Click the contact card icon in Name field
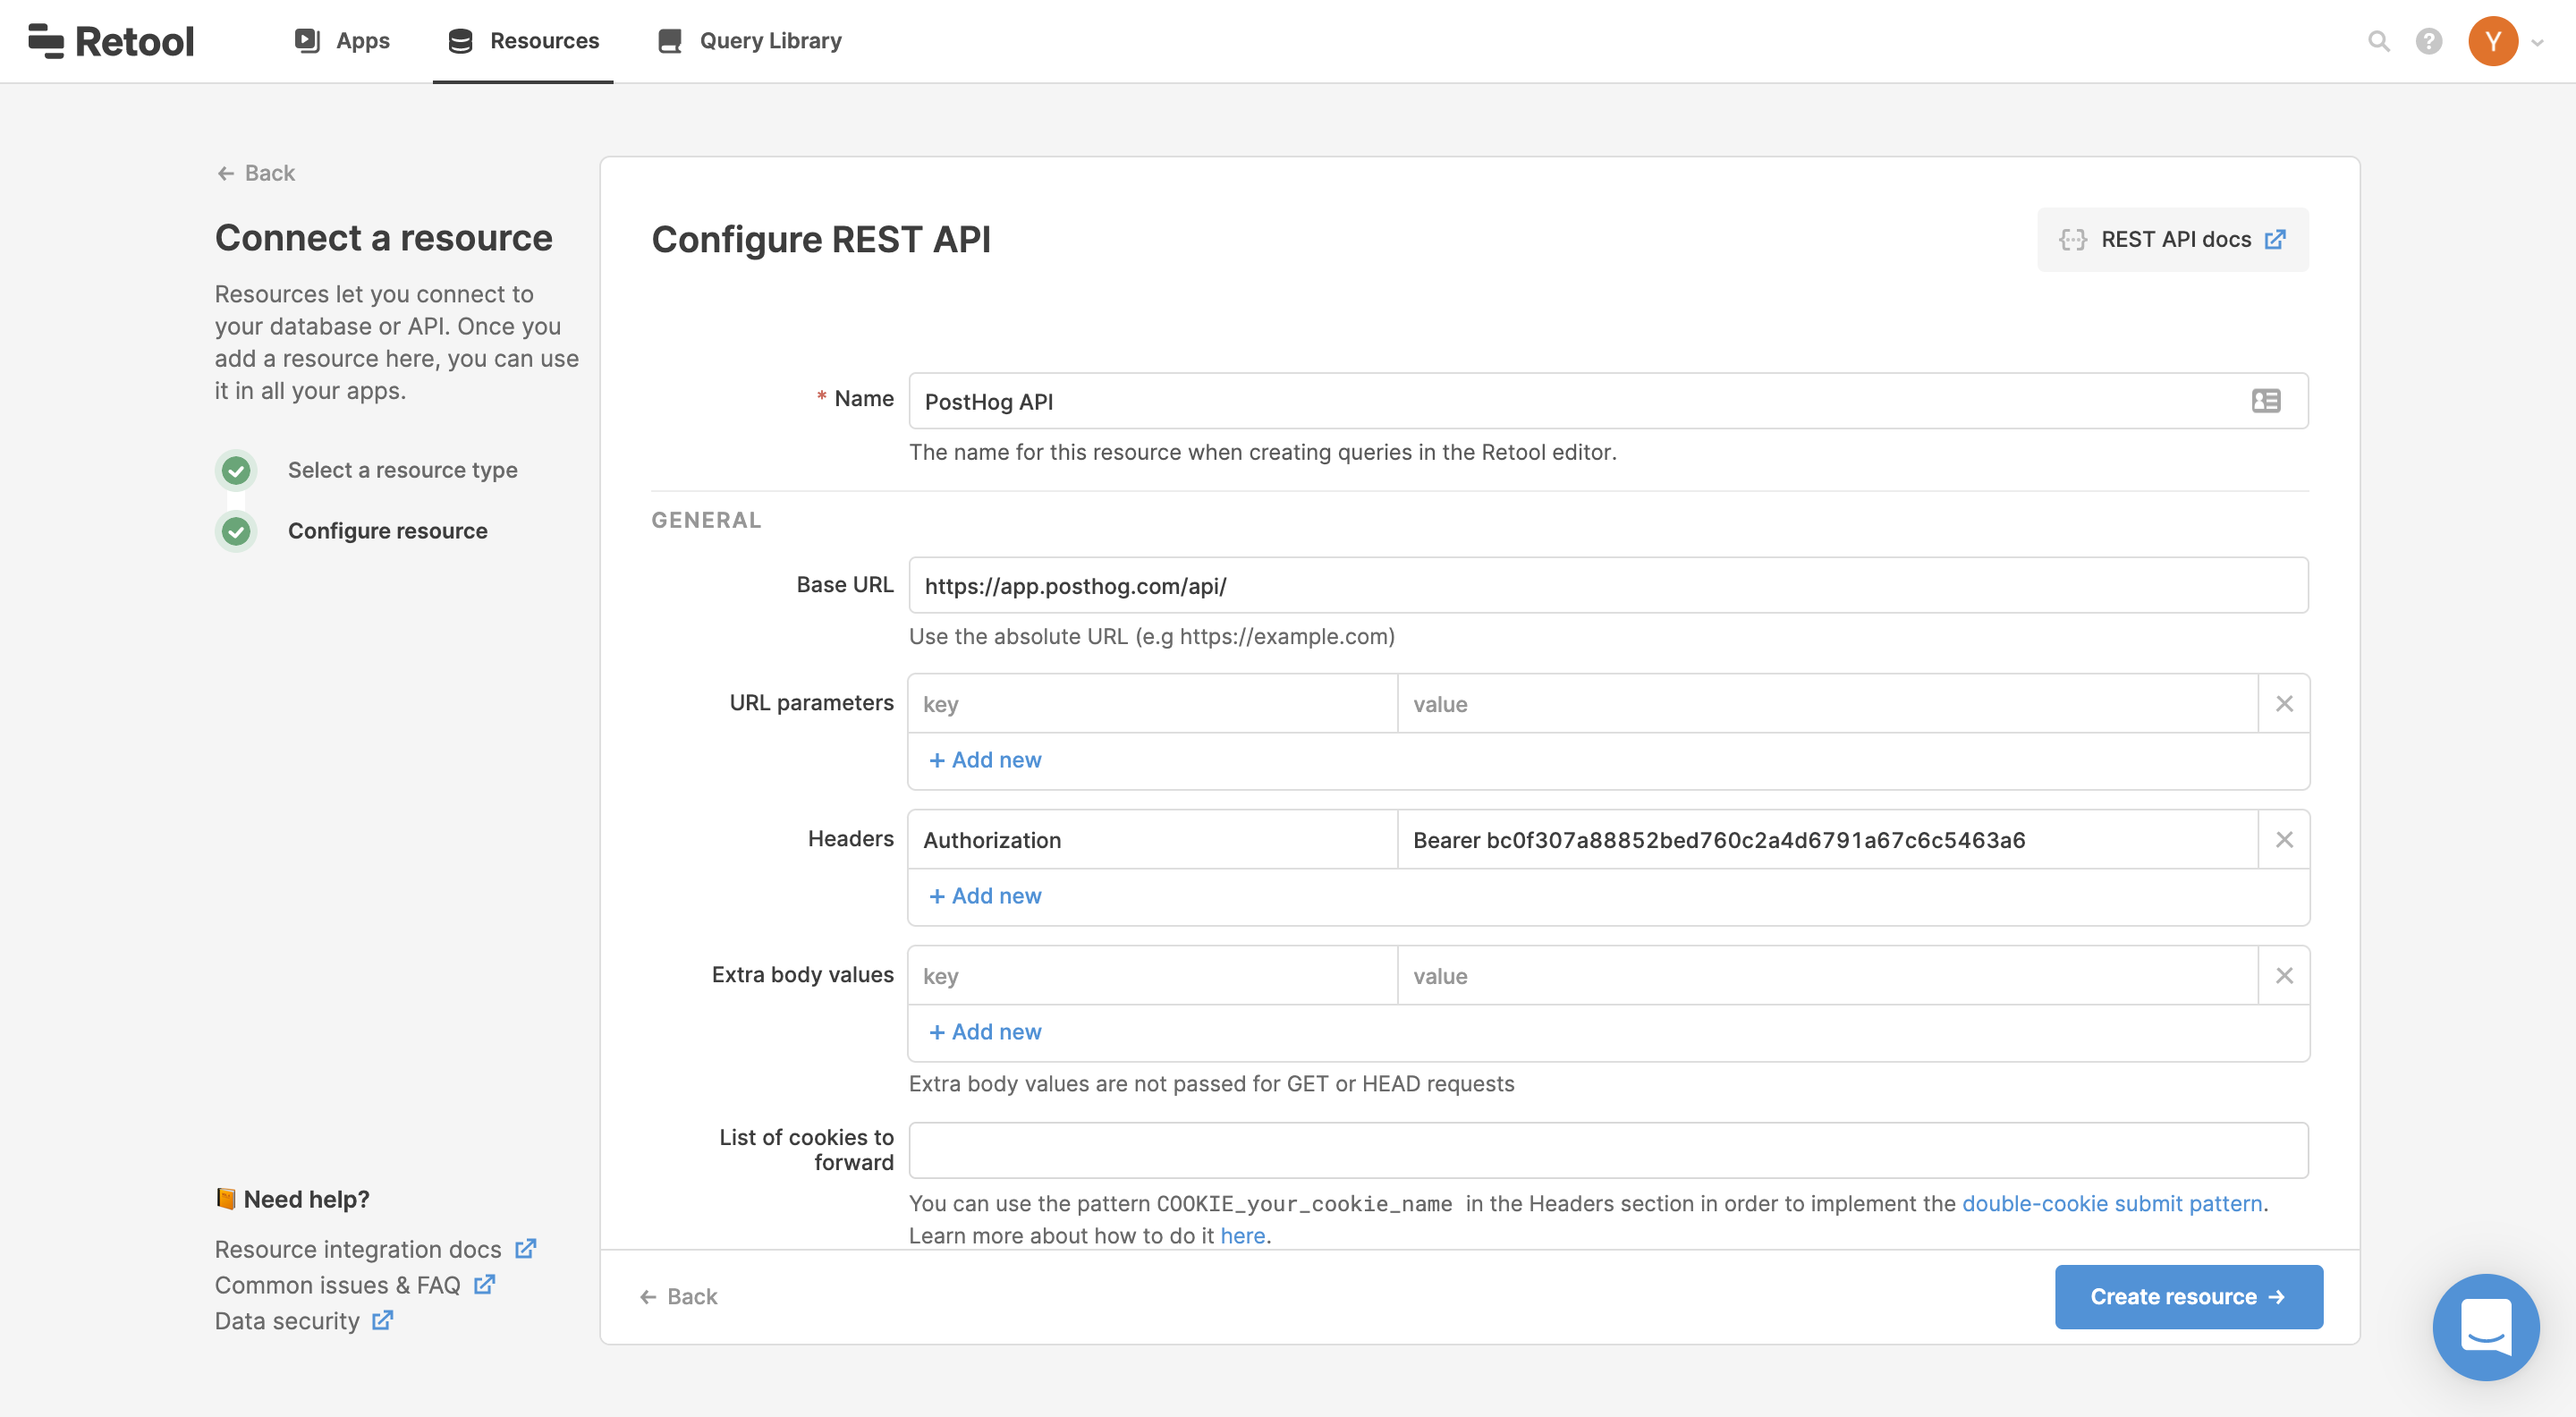This screenshot has height=1417, width=2576. pyautogui.click(x=2265, y=401)
